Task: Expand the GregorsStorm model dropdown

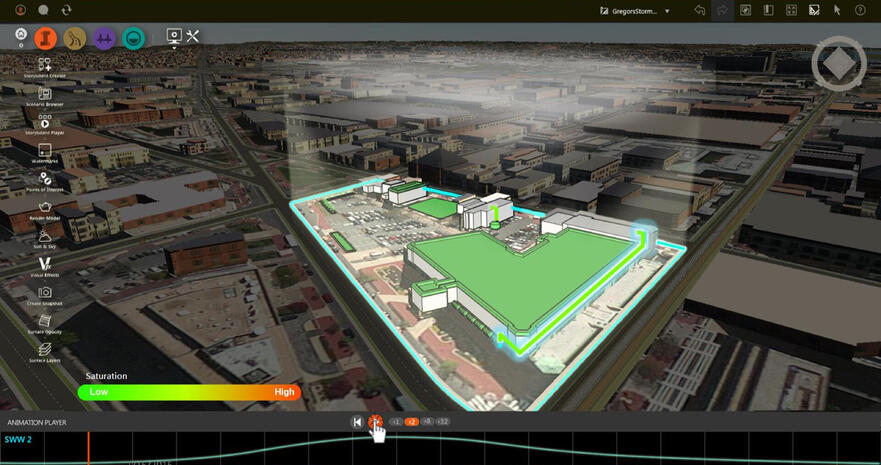Action: pos(667,12)
